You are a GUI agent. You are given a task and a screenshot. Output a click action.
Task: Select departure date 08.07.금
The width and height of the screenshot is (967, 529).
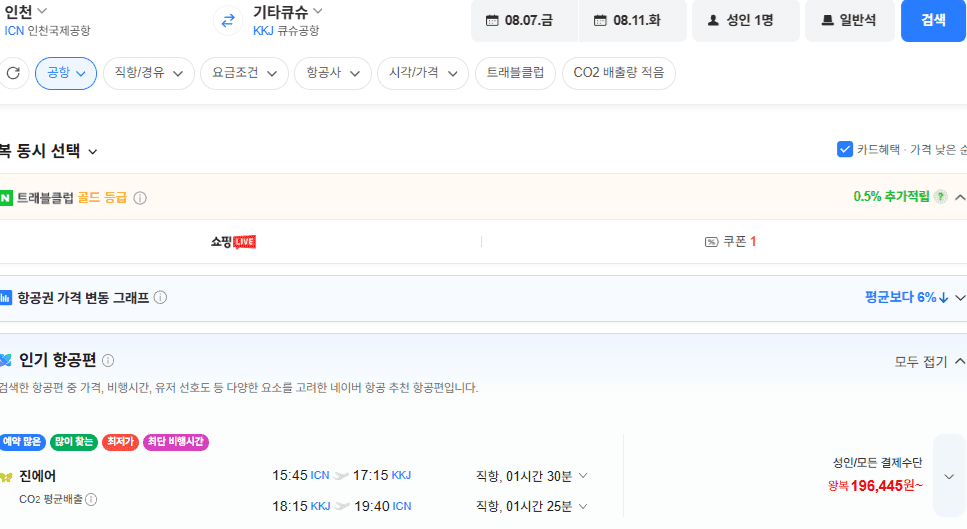point(525,20)
